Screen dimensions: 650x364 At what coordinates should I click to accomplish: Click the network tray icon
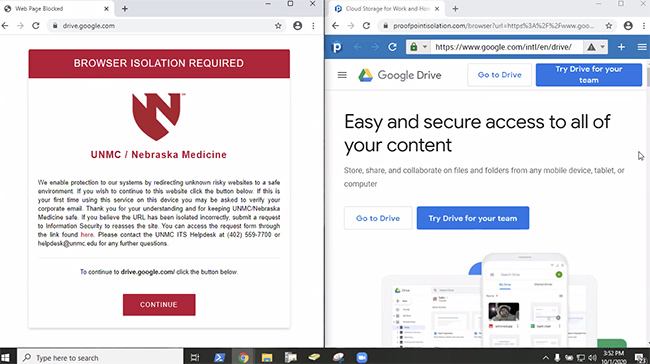pos(581,358)
